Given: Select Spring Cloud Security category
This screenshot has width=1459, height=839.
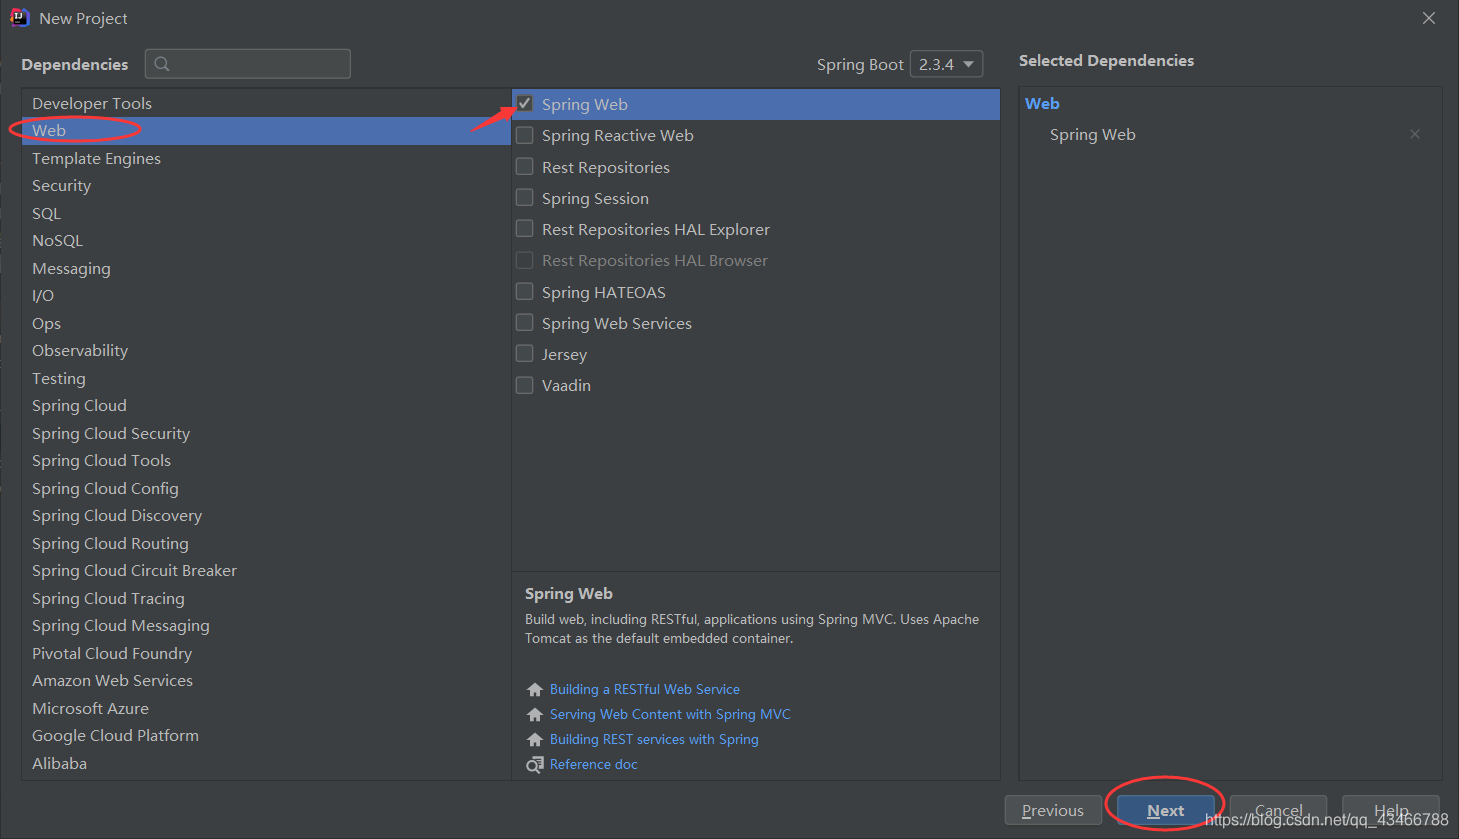Looking at the screenshot, I should point(266,433).
